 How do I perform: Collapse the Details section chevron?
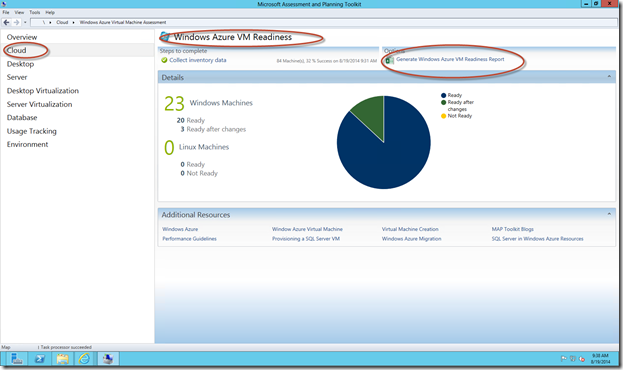[609, 76]
